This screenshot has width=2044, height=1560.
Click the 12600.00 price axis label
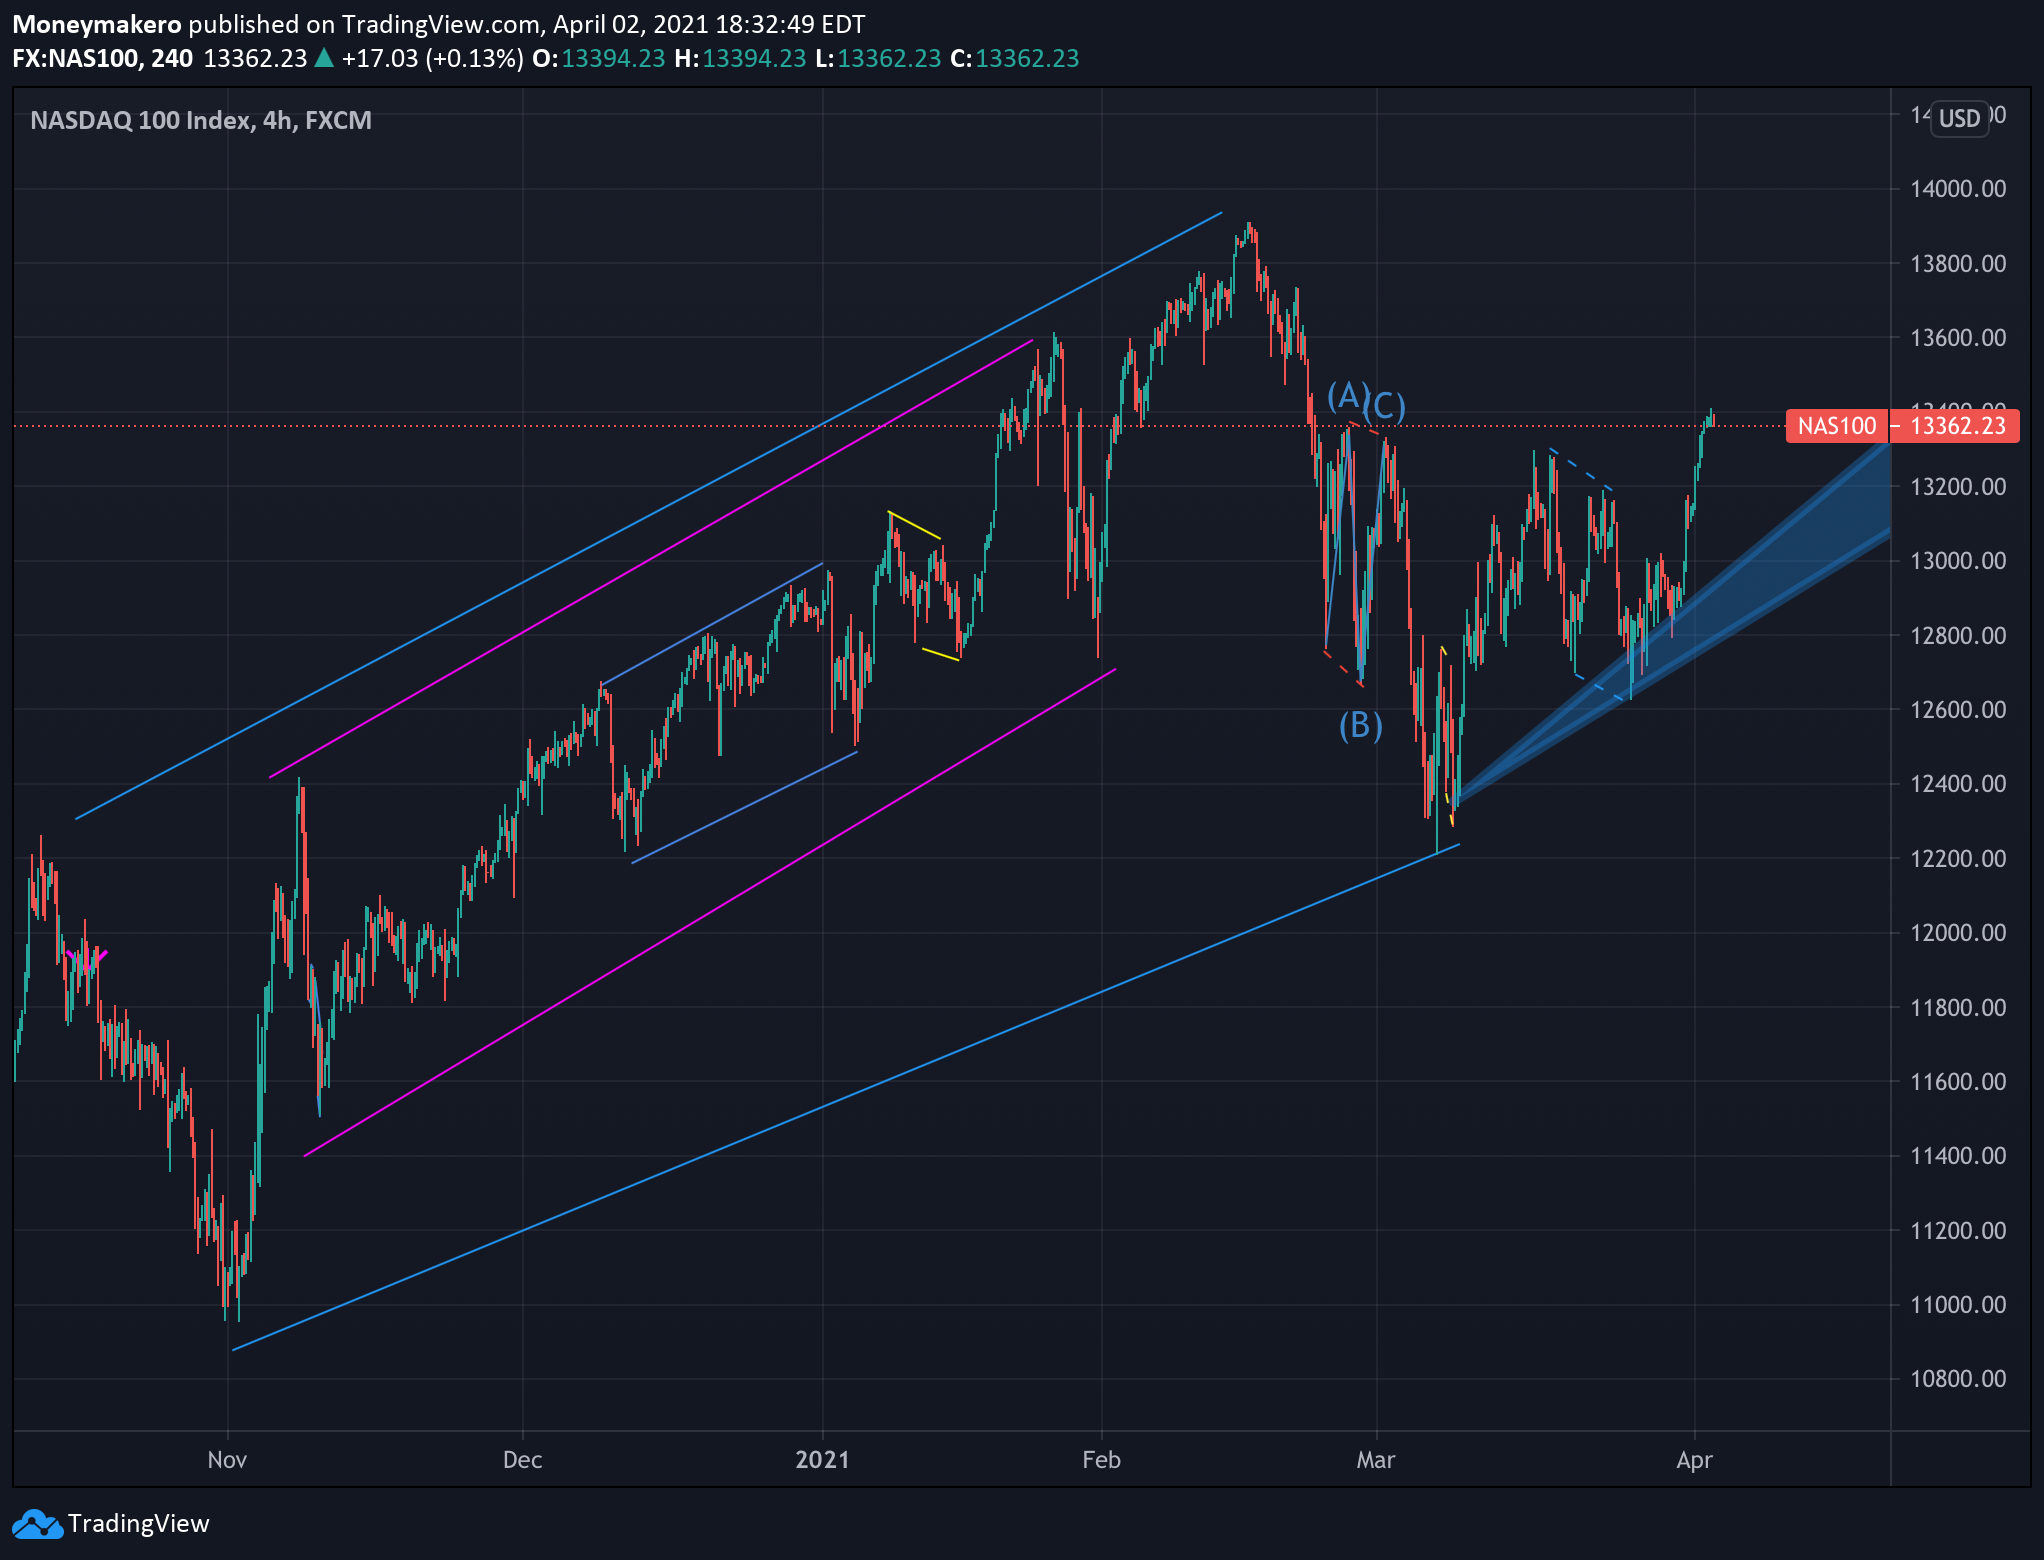(x=1958, y=710)
